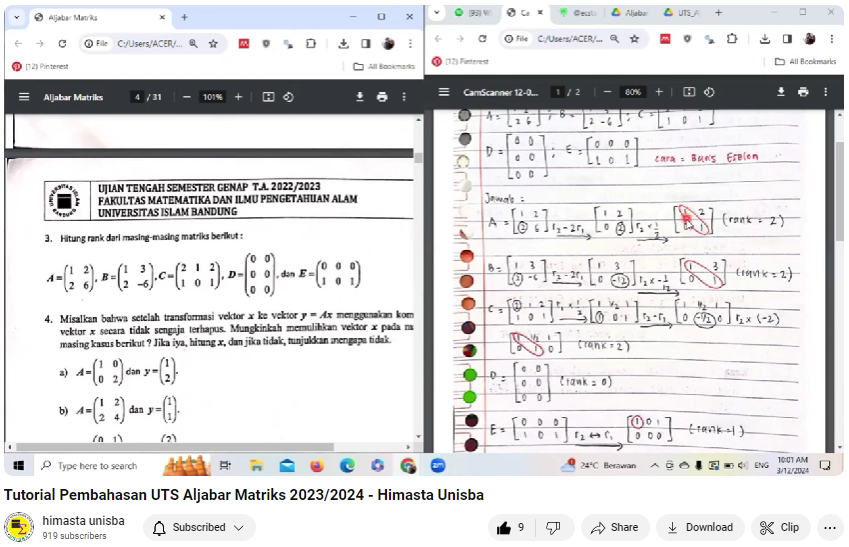Download the Aljabar Matriks PDF file
The height and width of the screenshot is (547, 849).
tap(360, 97)
